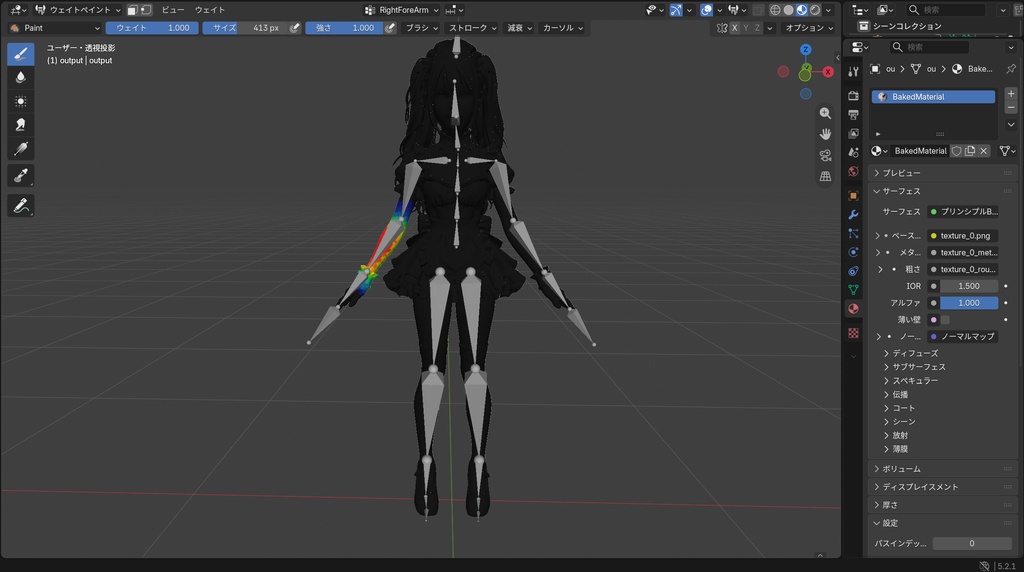Screen dimensions: 1024x572
Task: Open the RightForeArm vertex group dropdown
Action: 401,10
